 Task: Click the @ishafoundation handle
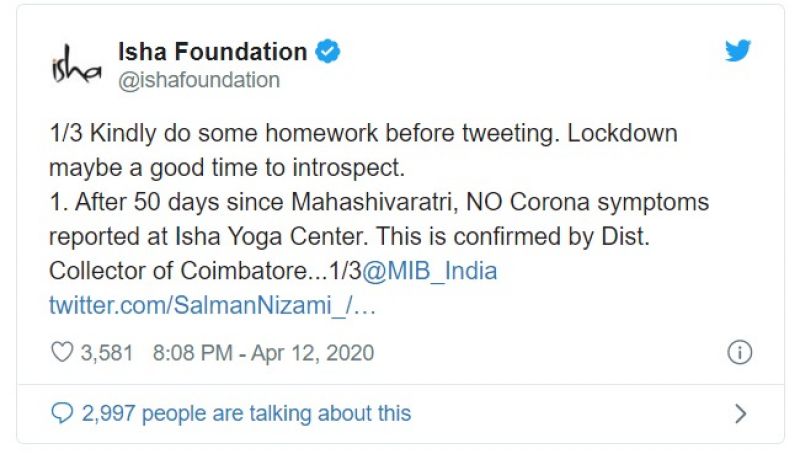(199, 80)
